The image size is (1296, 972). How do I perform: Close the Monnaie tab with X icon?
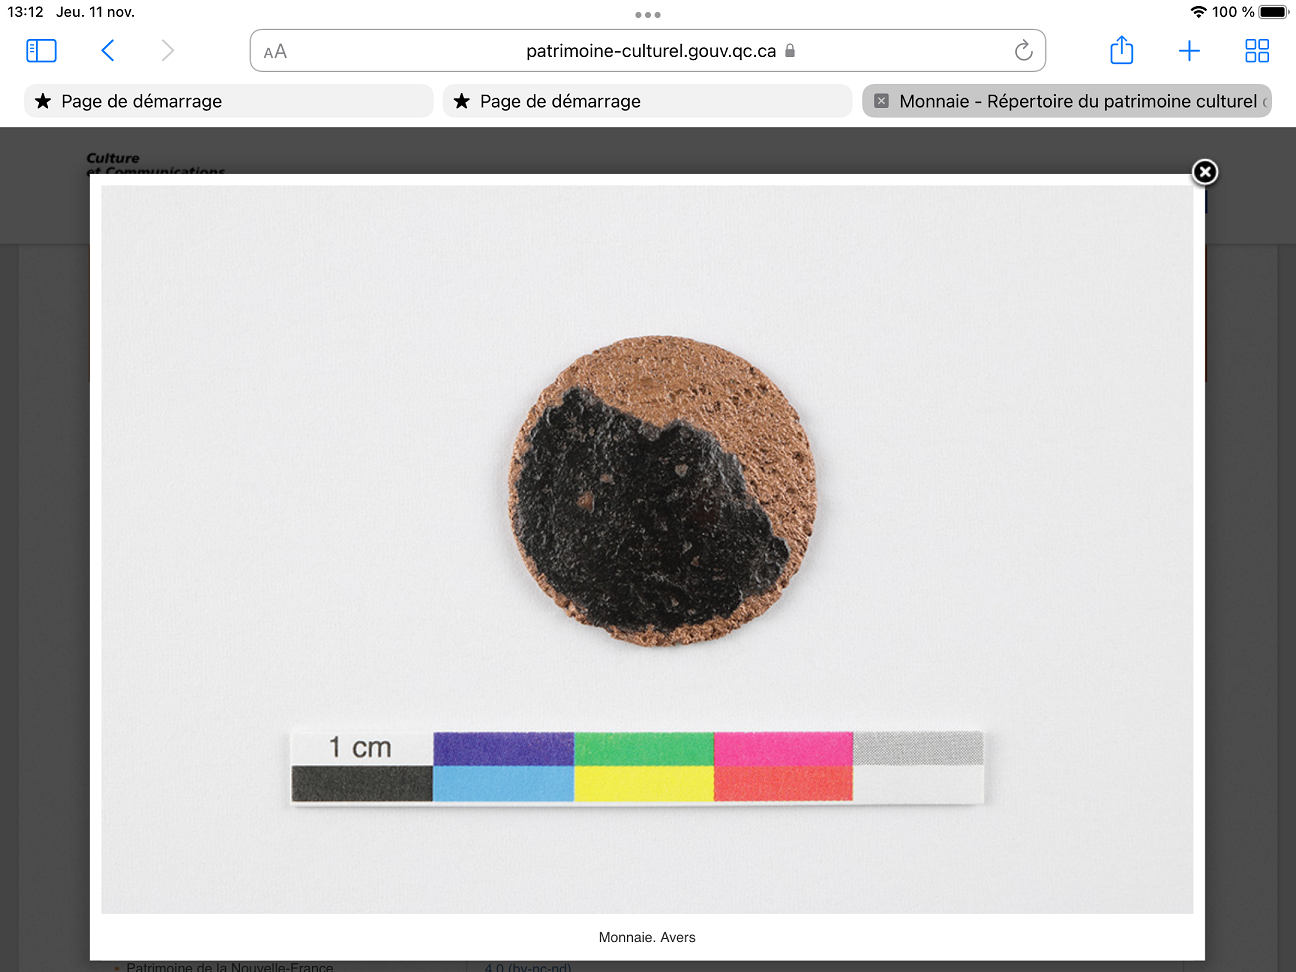coord(881,101)
